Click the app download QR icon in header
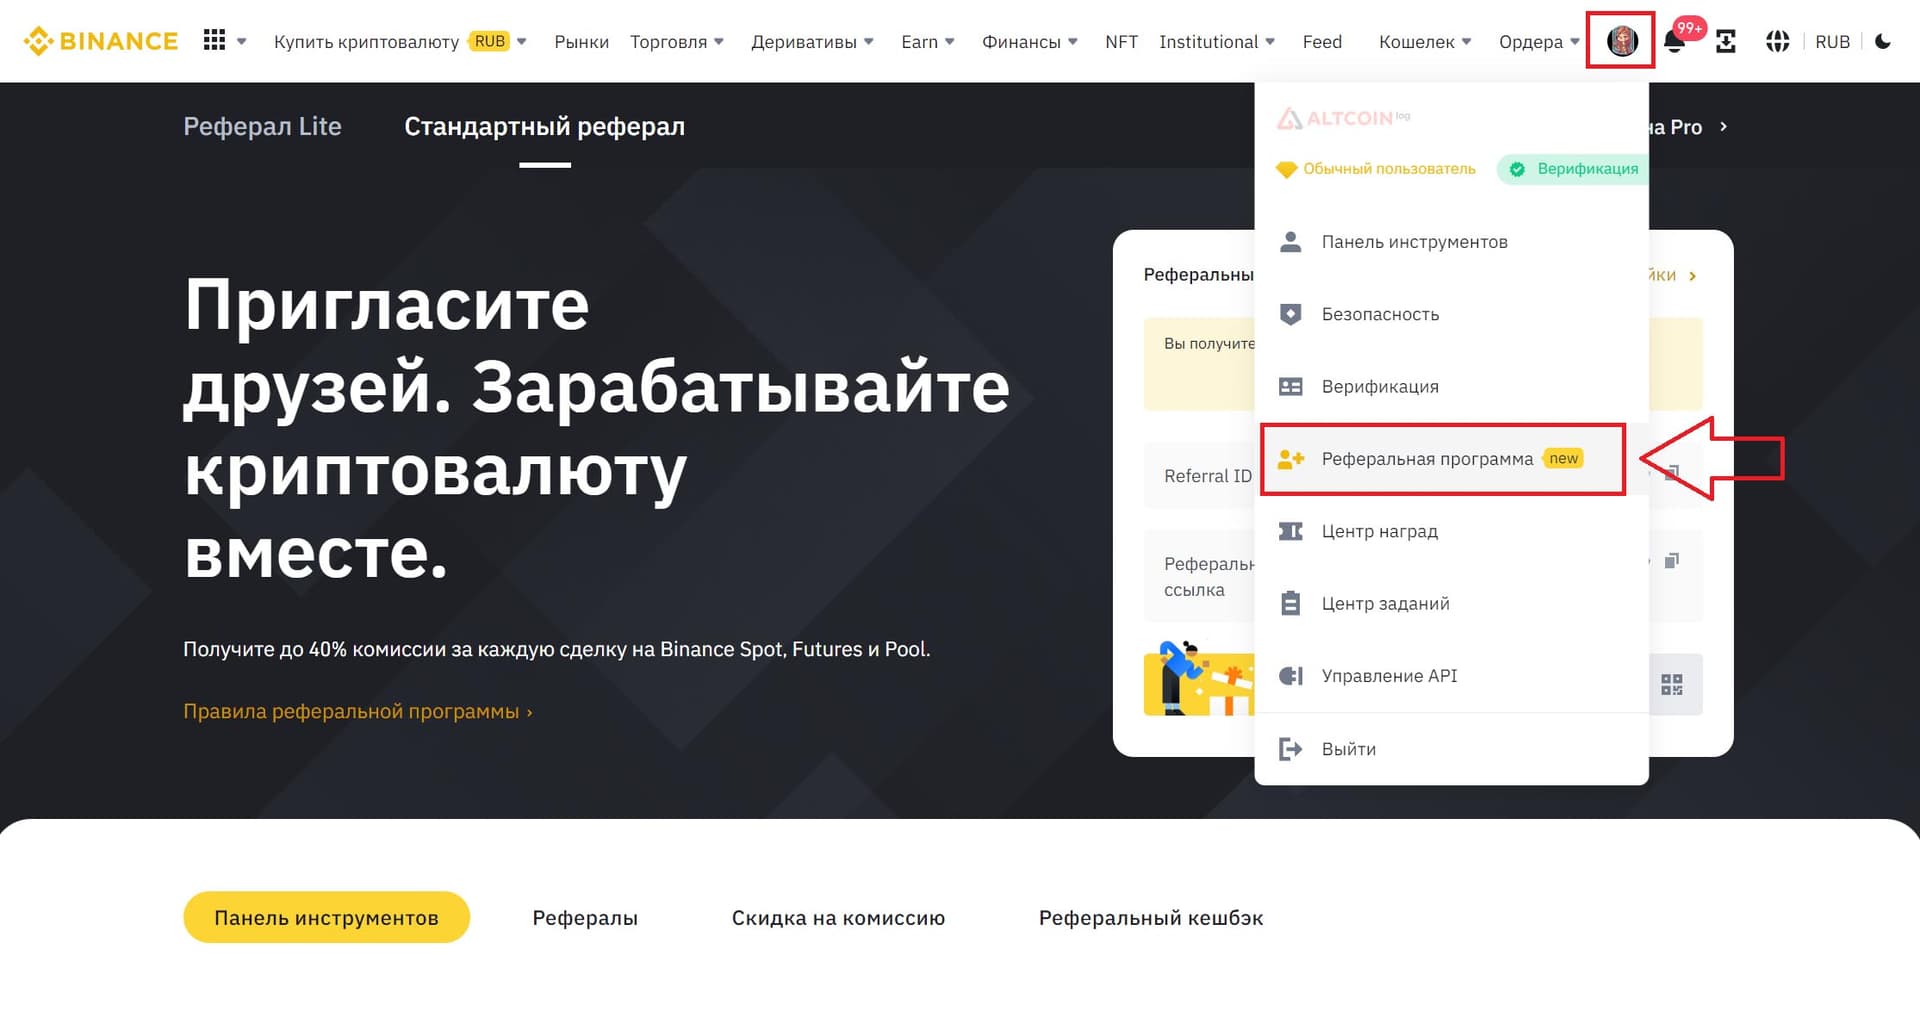Image resolution: width=1920 pixels, height=1010 pixels. 1726,41
